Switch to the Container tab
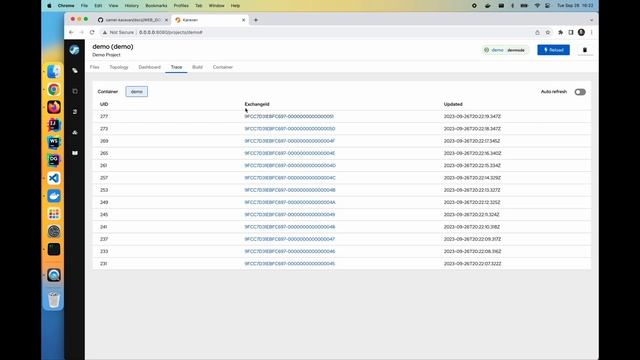This screenshot has height=360, width=640. tap(222, 67)
